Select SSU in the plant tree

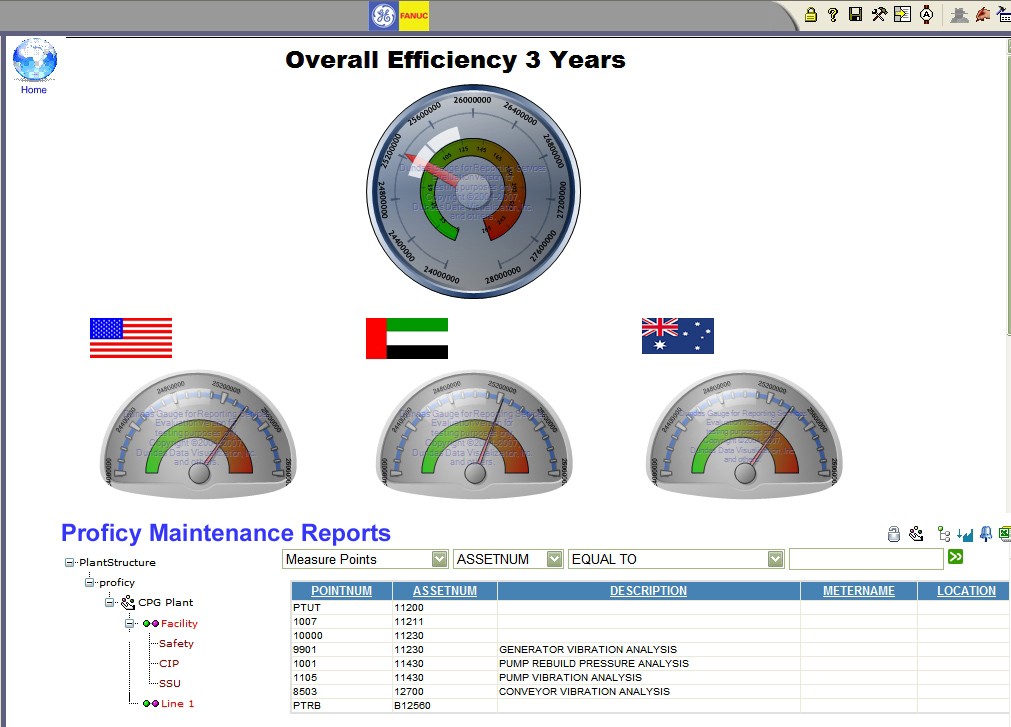[170, 683]
